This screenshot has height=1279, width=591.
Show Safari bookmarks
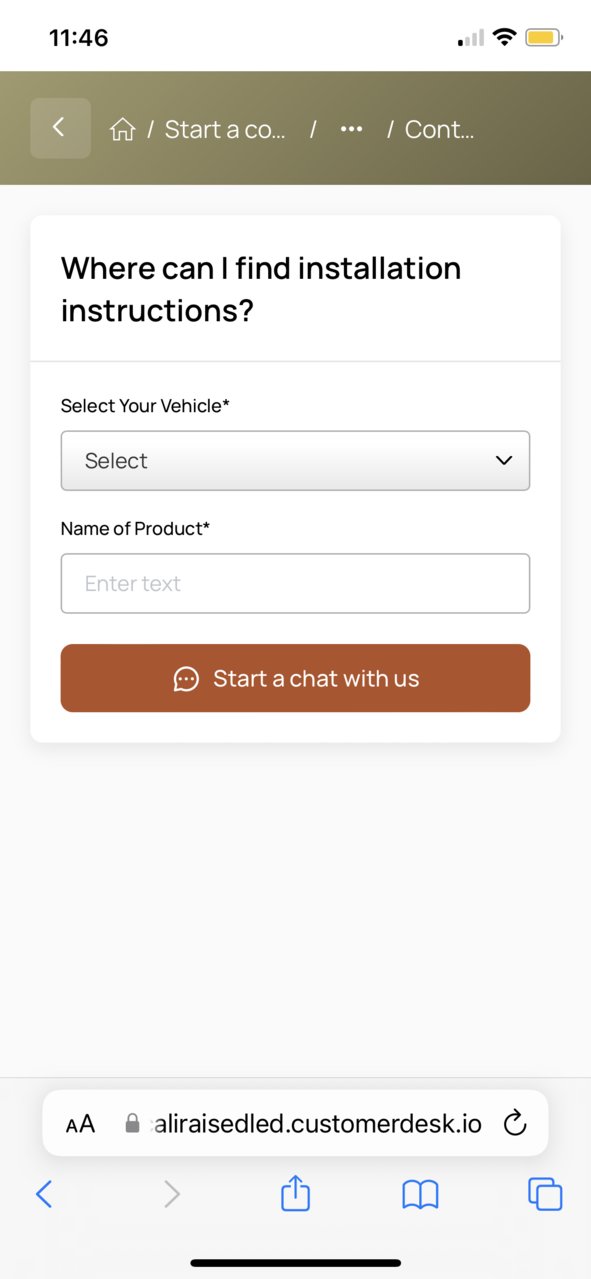pyautogui.click(x=420, y=1194)
